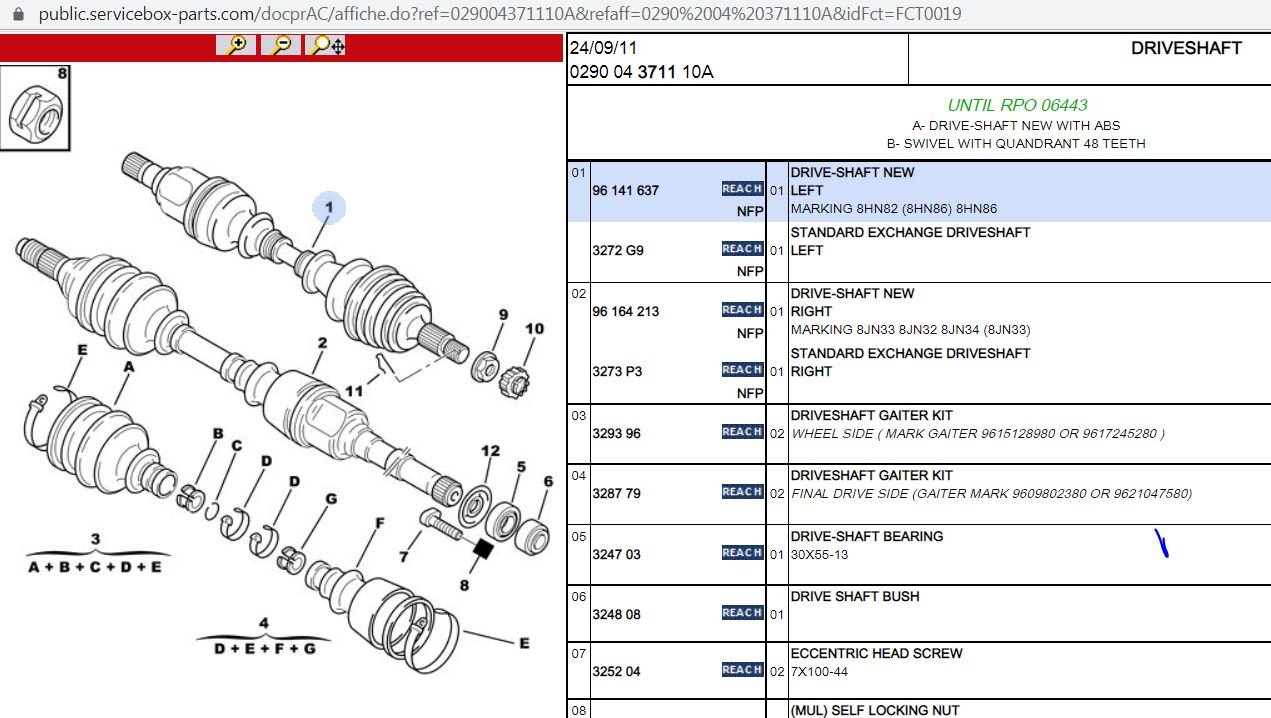The height and width of the screenshot is (718, 1271).
Task: Click callout 10 on the castellated nut
Action: [535, 329]
